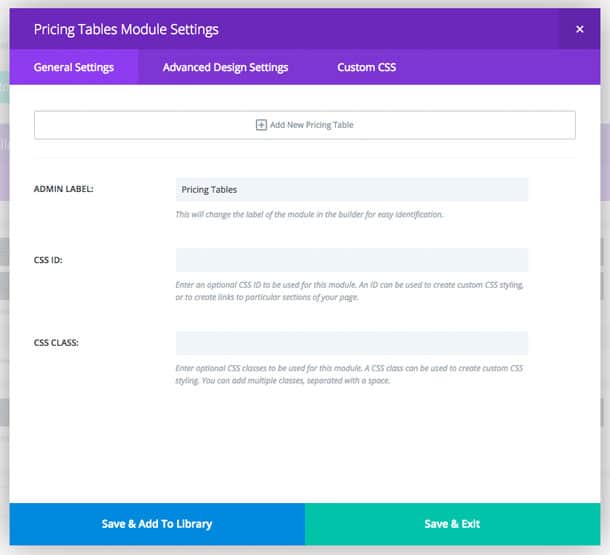Click the ADMIN LABEL field label

[64, 189]
